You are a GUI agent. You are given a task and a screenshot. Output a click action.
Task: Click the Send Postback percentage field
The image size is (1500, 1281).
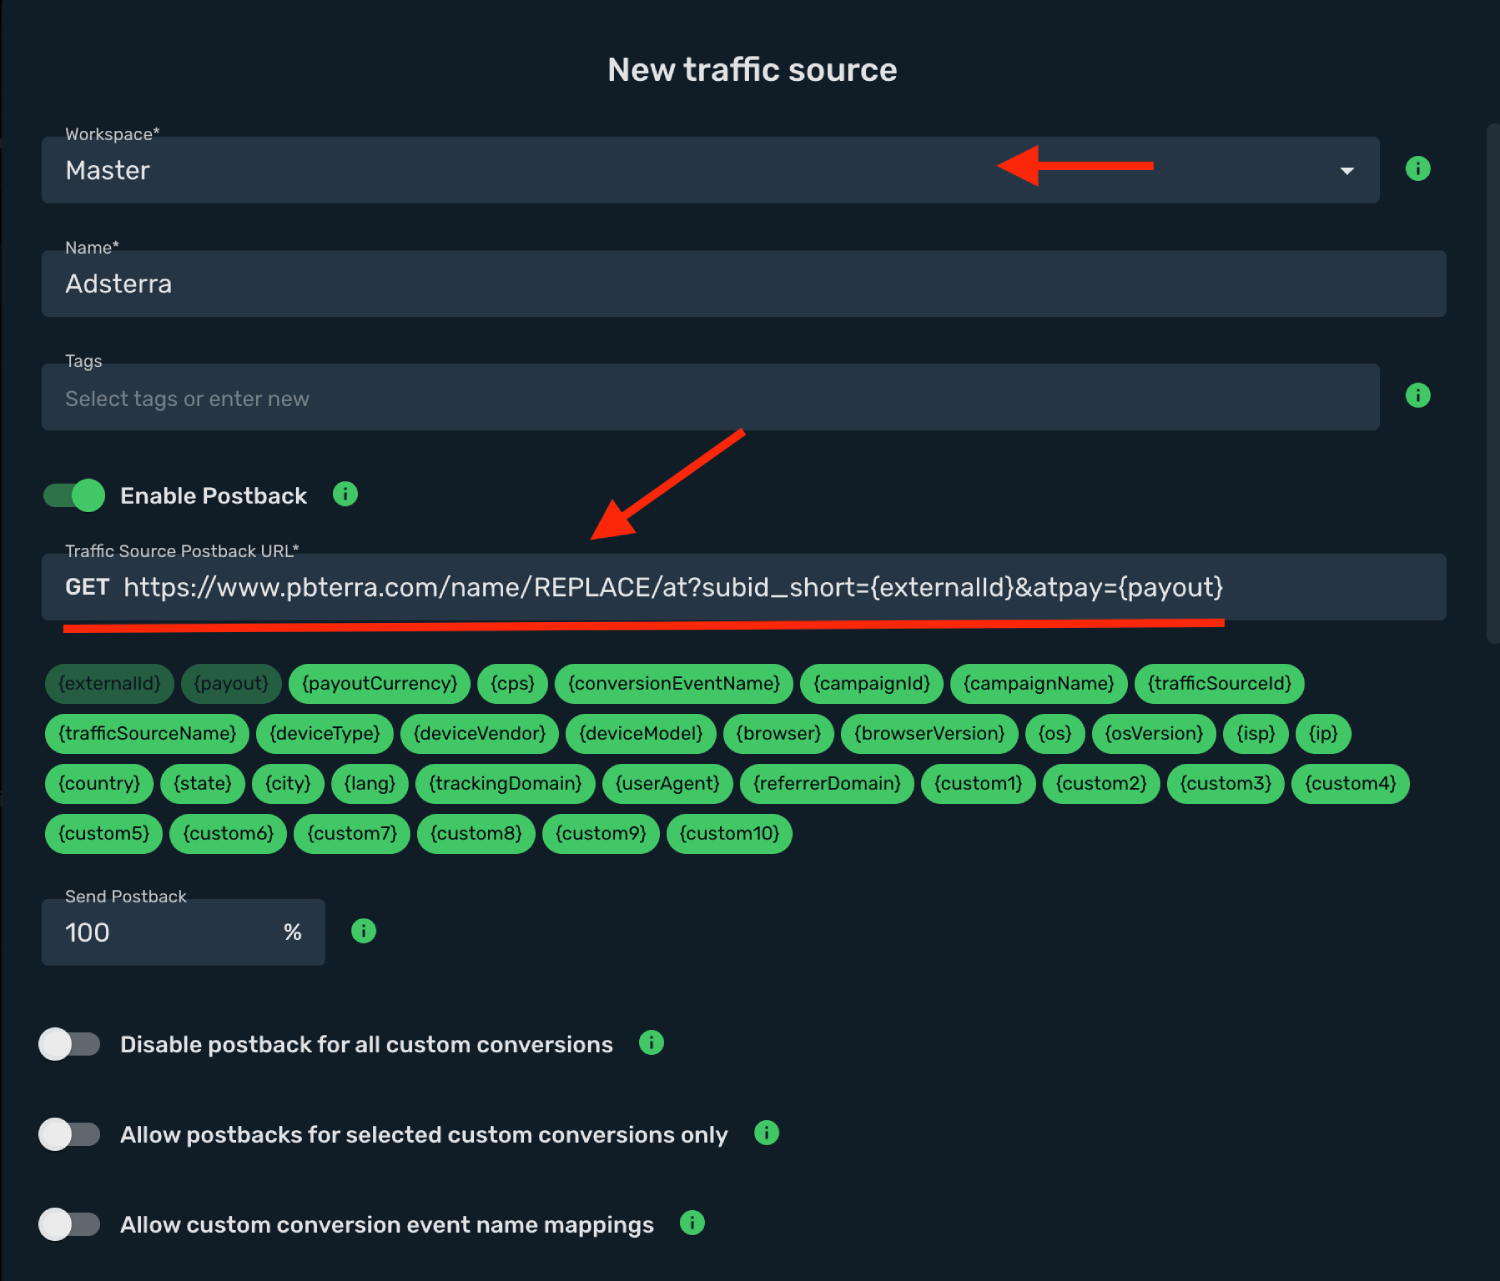coord(183,932)
